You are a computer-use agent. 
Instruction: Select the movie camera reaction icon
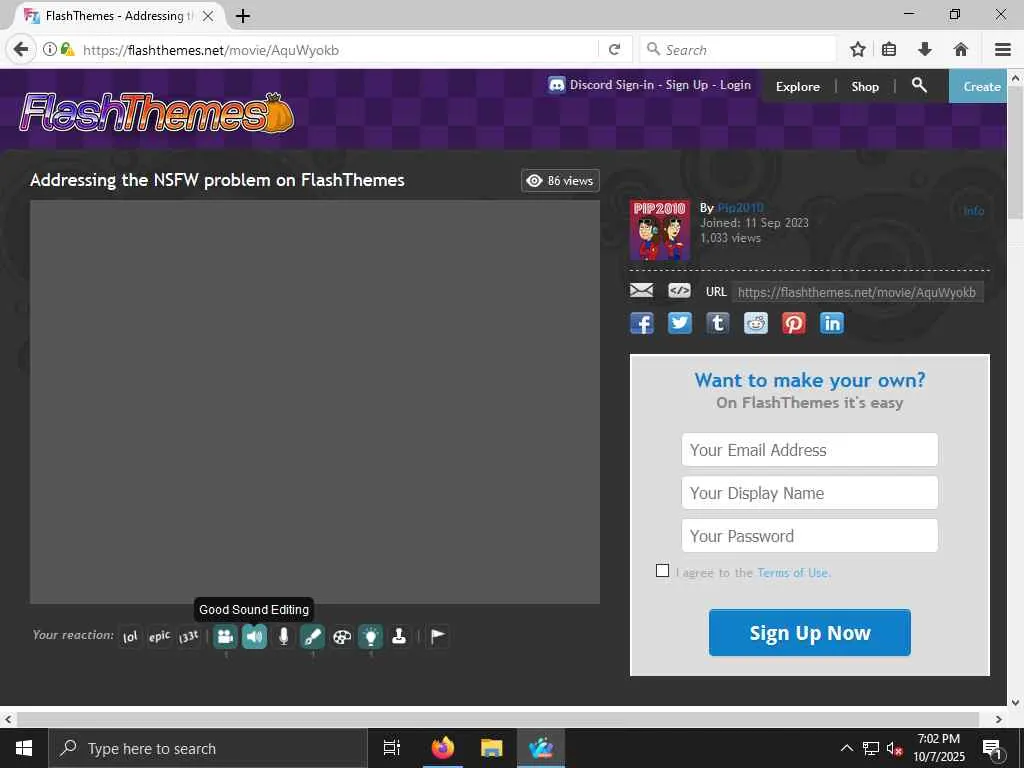(225, 636)
